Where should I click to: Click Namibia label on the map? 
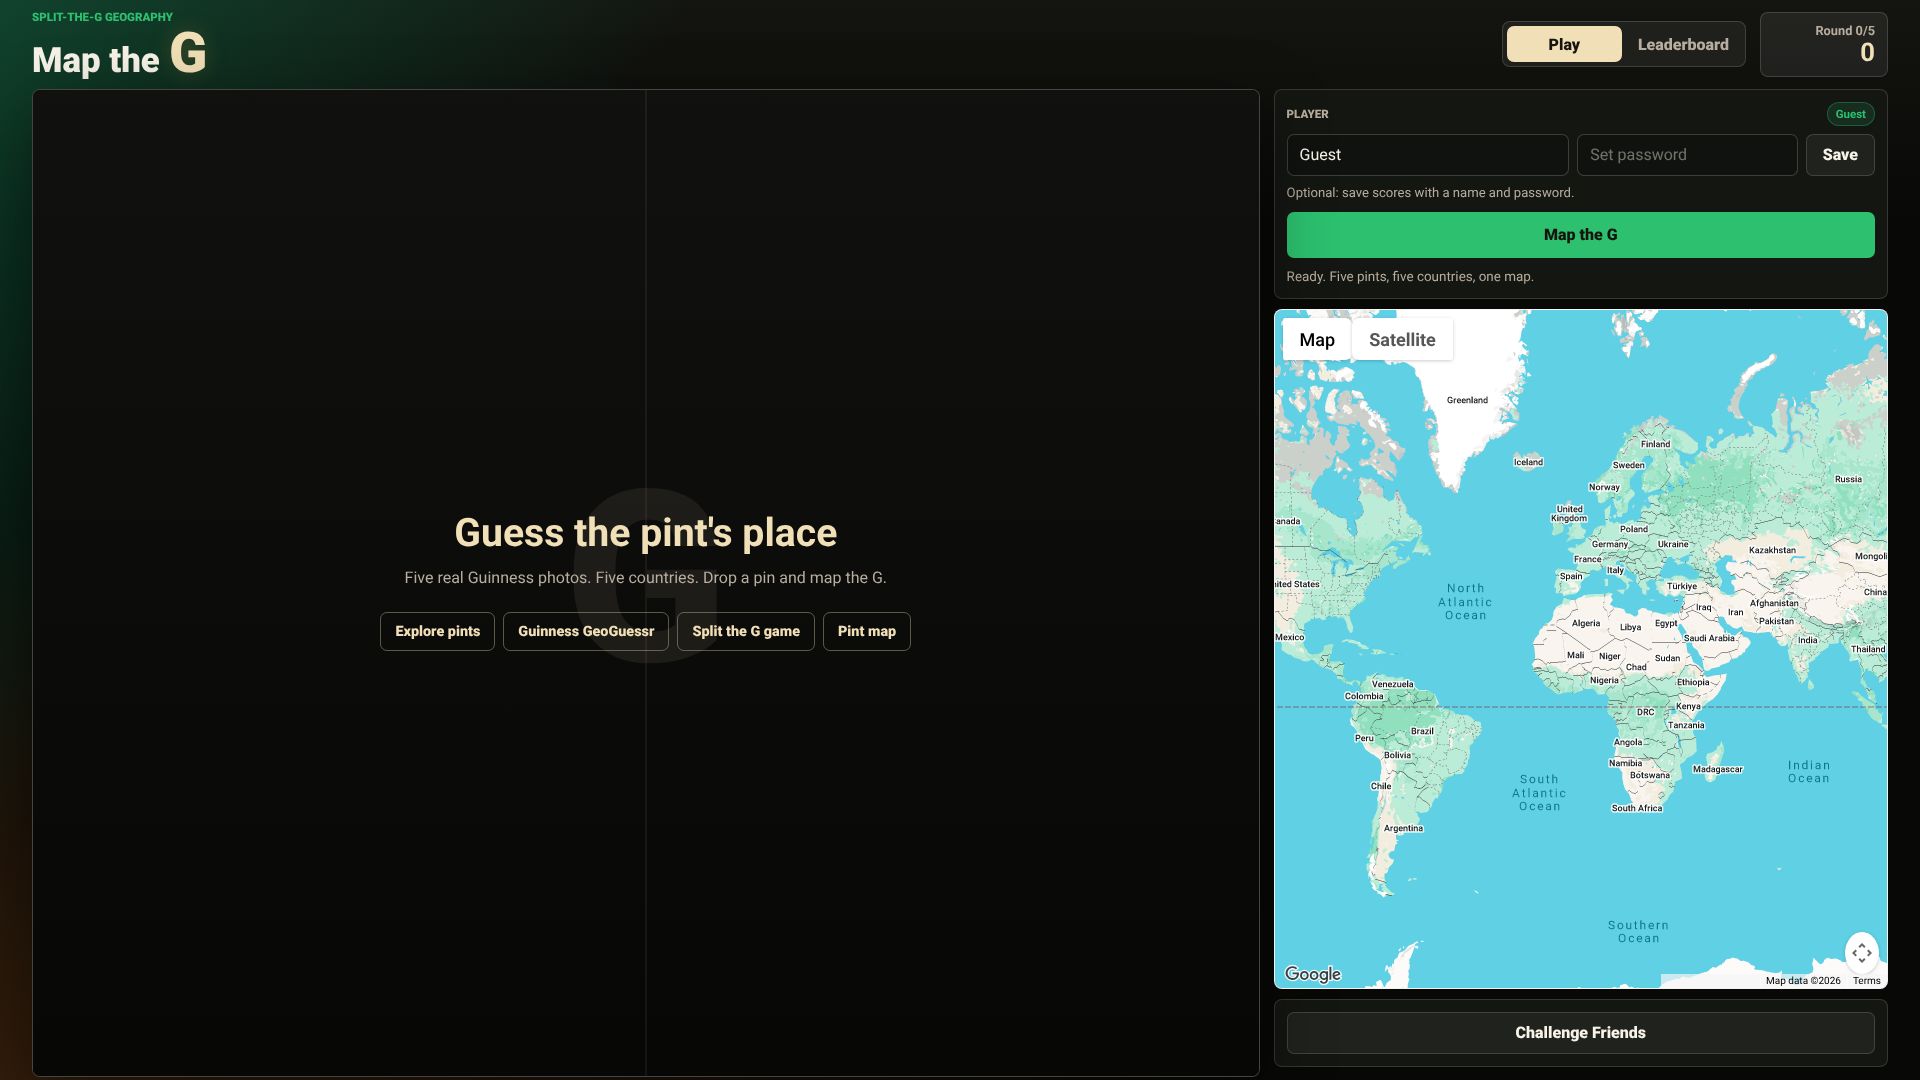click(x=1625, y=763)
